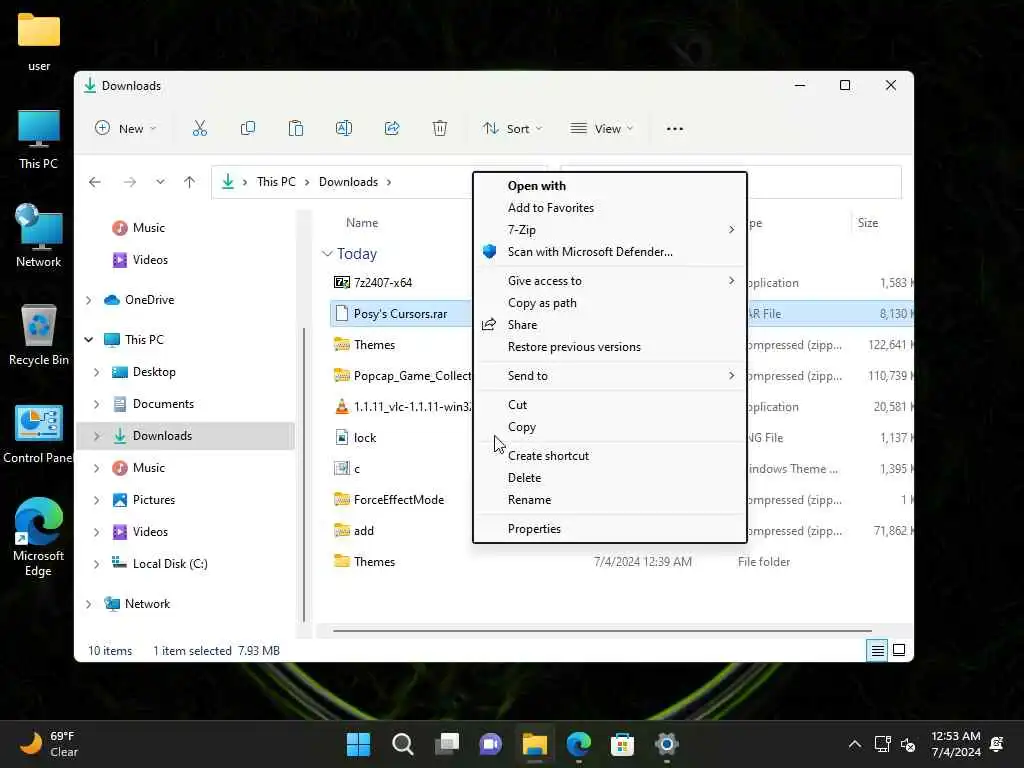Click the Copy icon in toolbar
Screen dimensions: 1024x768
[248, 129]
